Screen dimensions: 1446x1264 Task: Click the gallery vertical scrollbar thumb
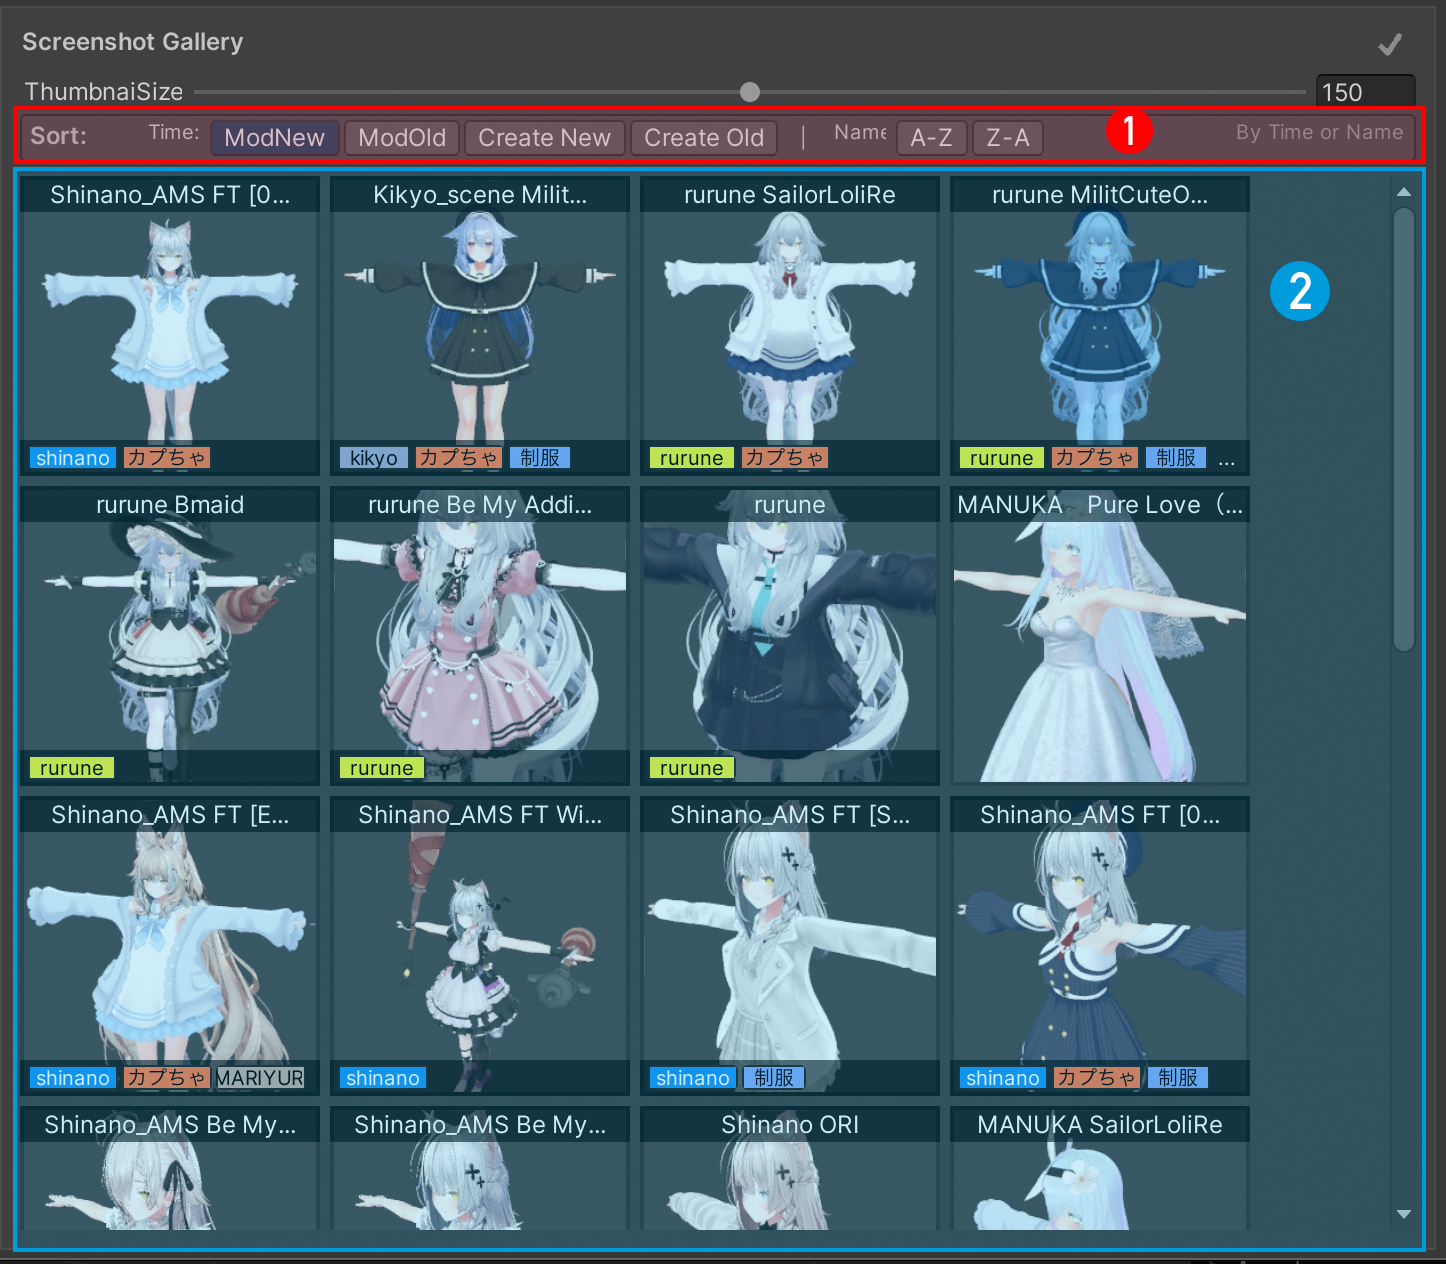[x=1404, y=430]
